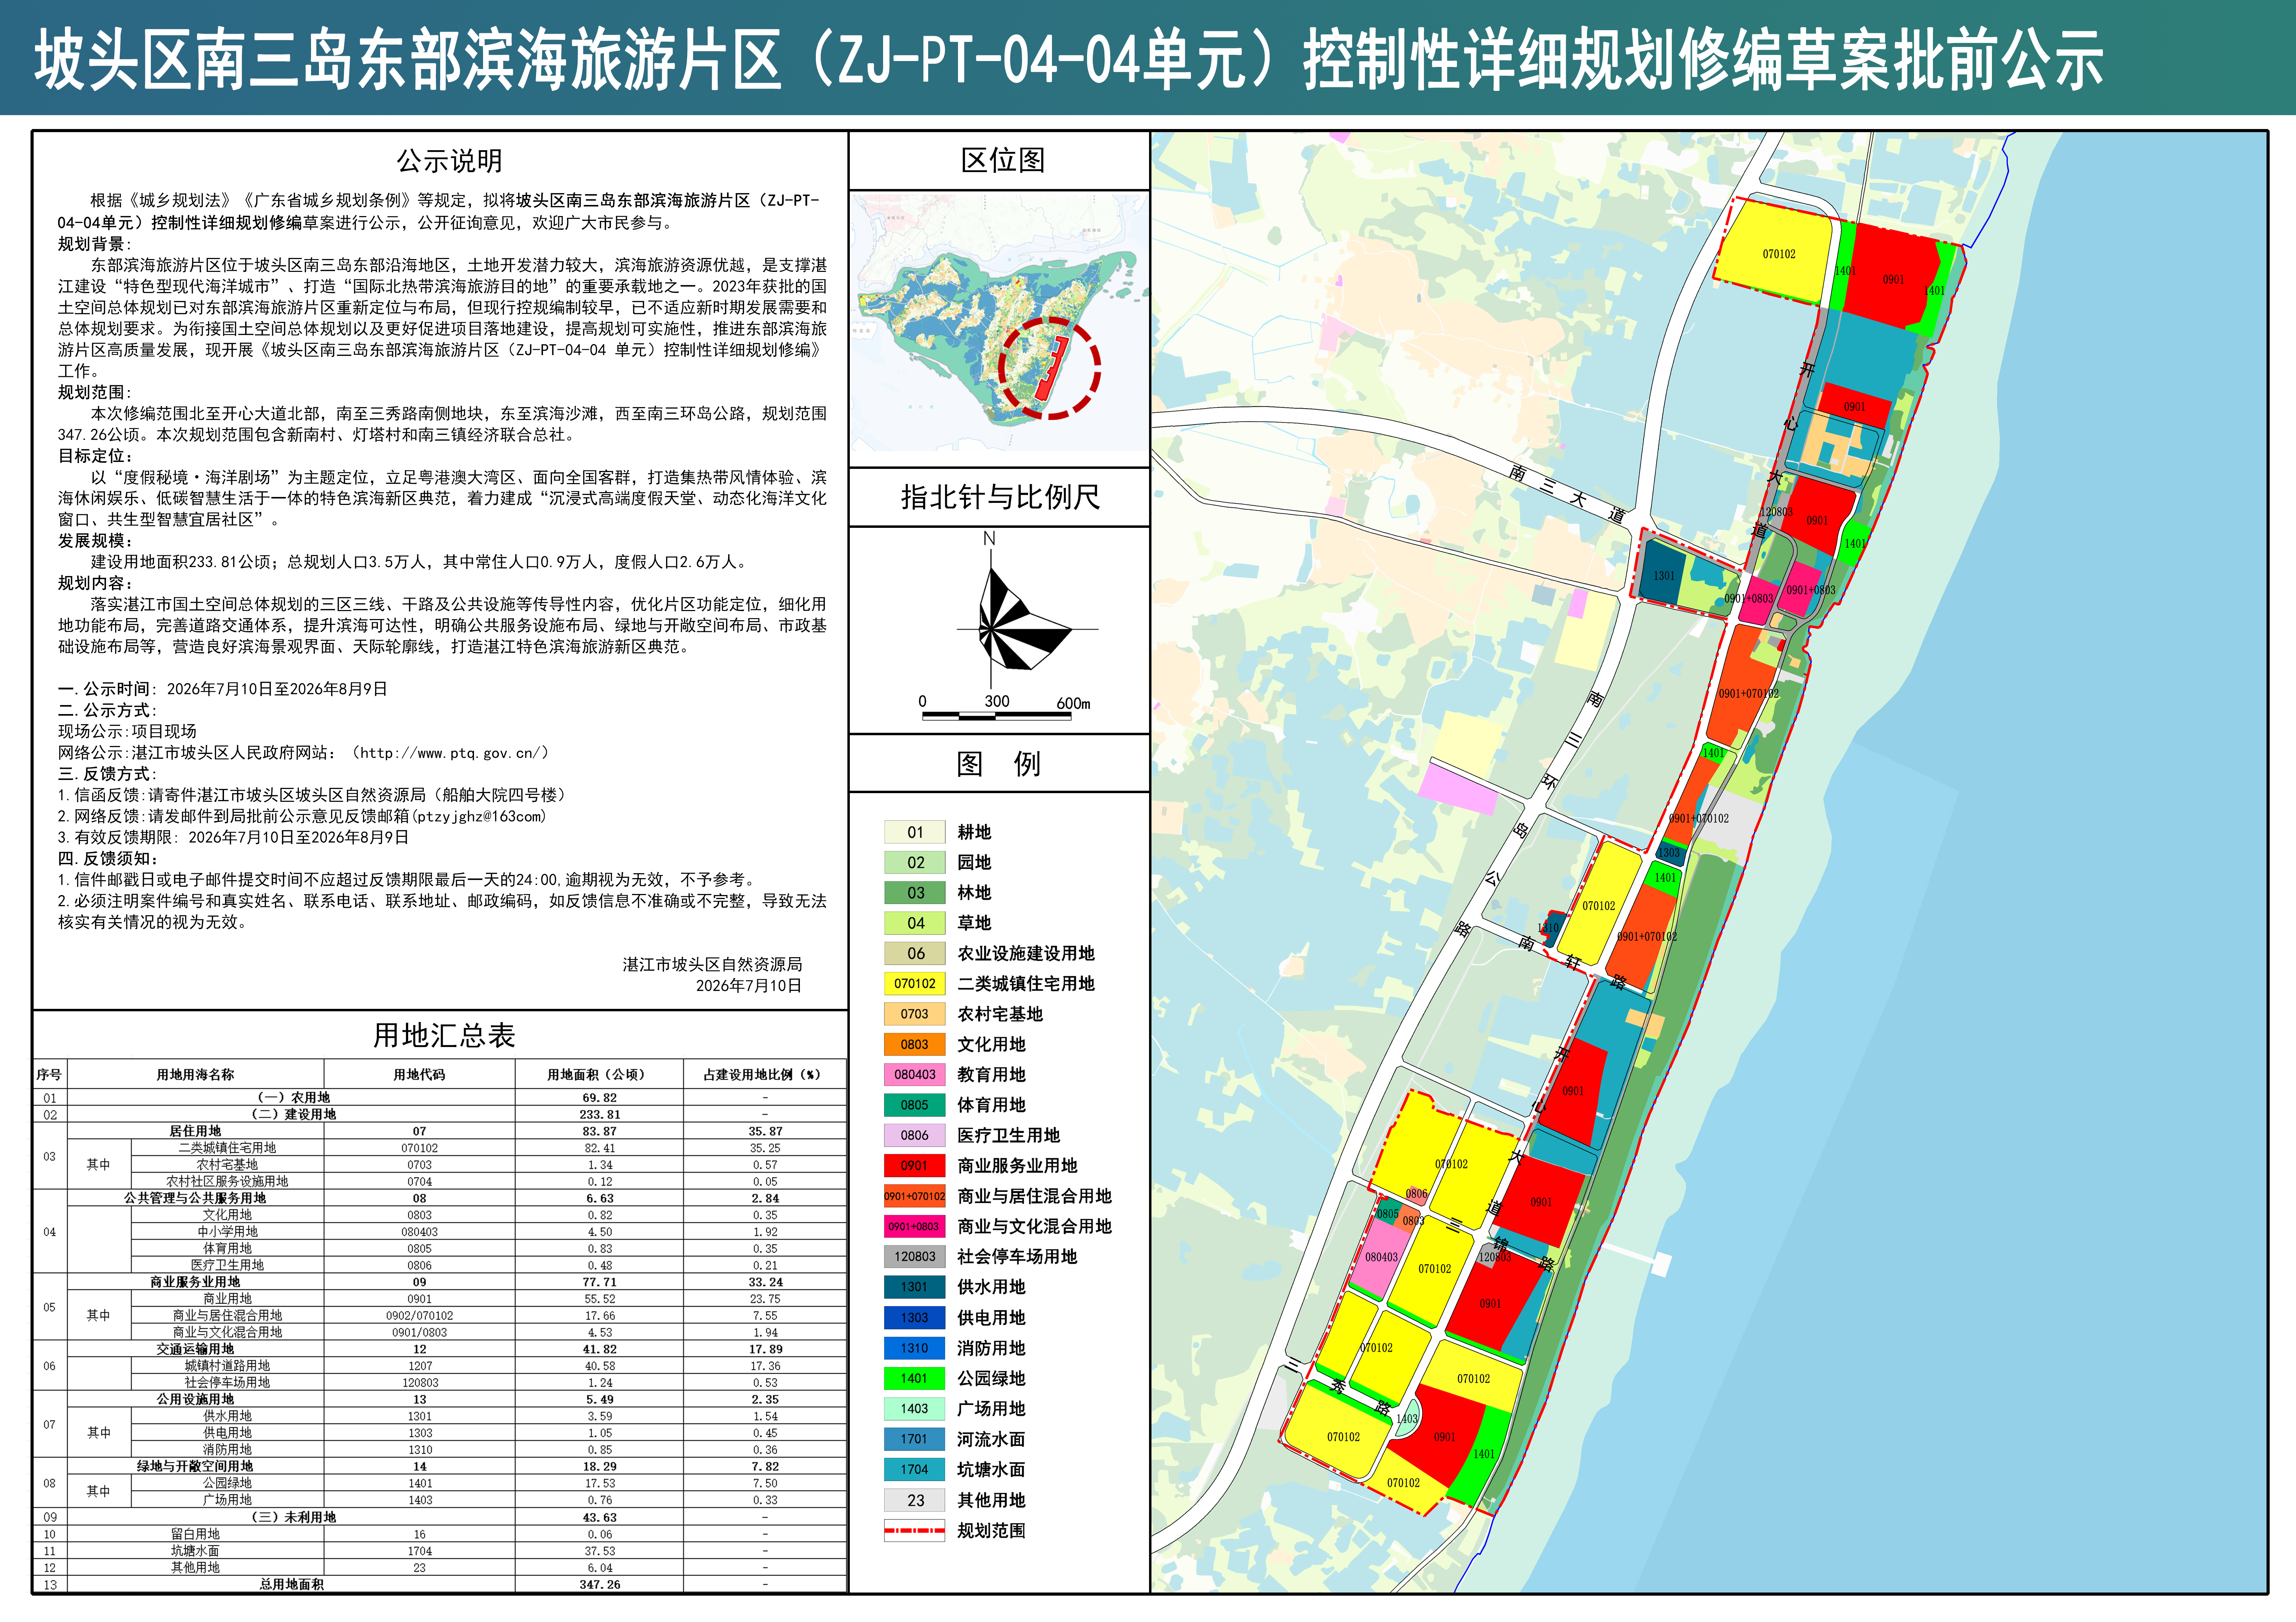Pick the 0806 医疗卫生用地 legend swatch
The image size is (2296, 1622).
pos(914,1135)
